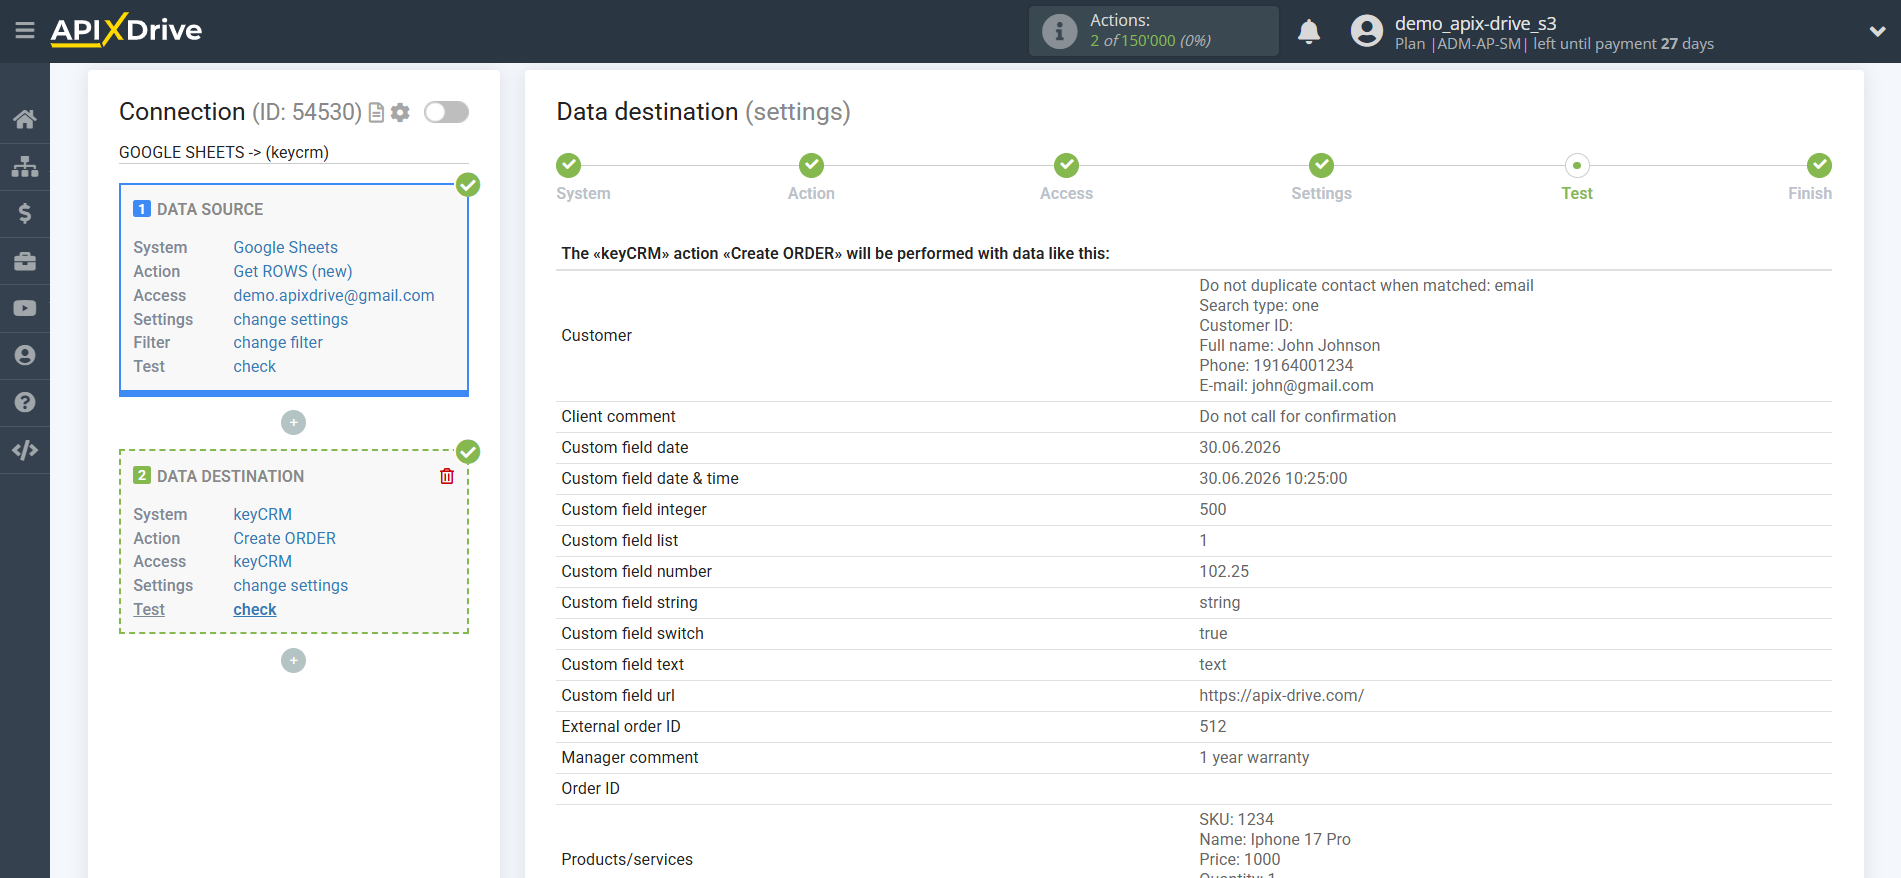This screenshot has width=1901, height=878.
Task: Select the E-mail: john@gmail.com text
Action: pos(1286,385)
